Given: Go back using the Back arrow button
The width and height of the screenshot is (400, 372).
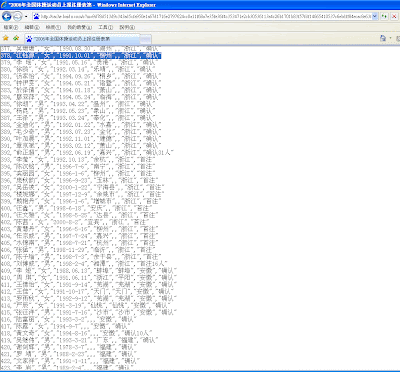Looking at the screenshot, I should point(7,16).
